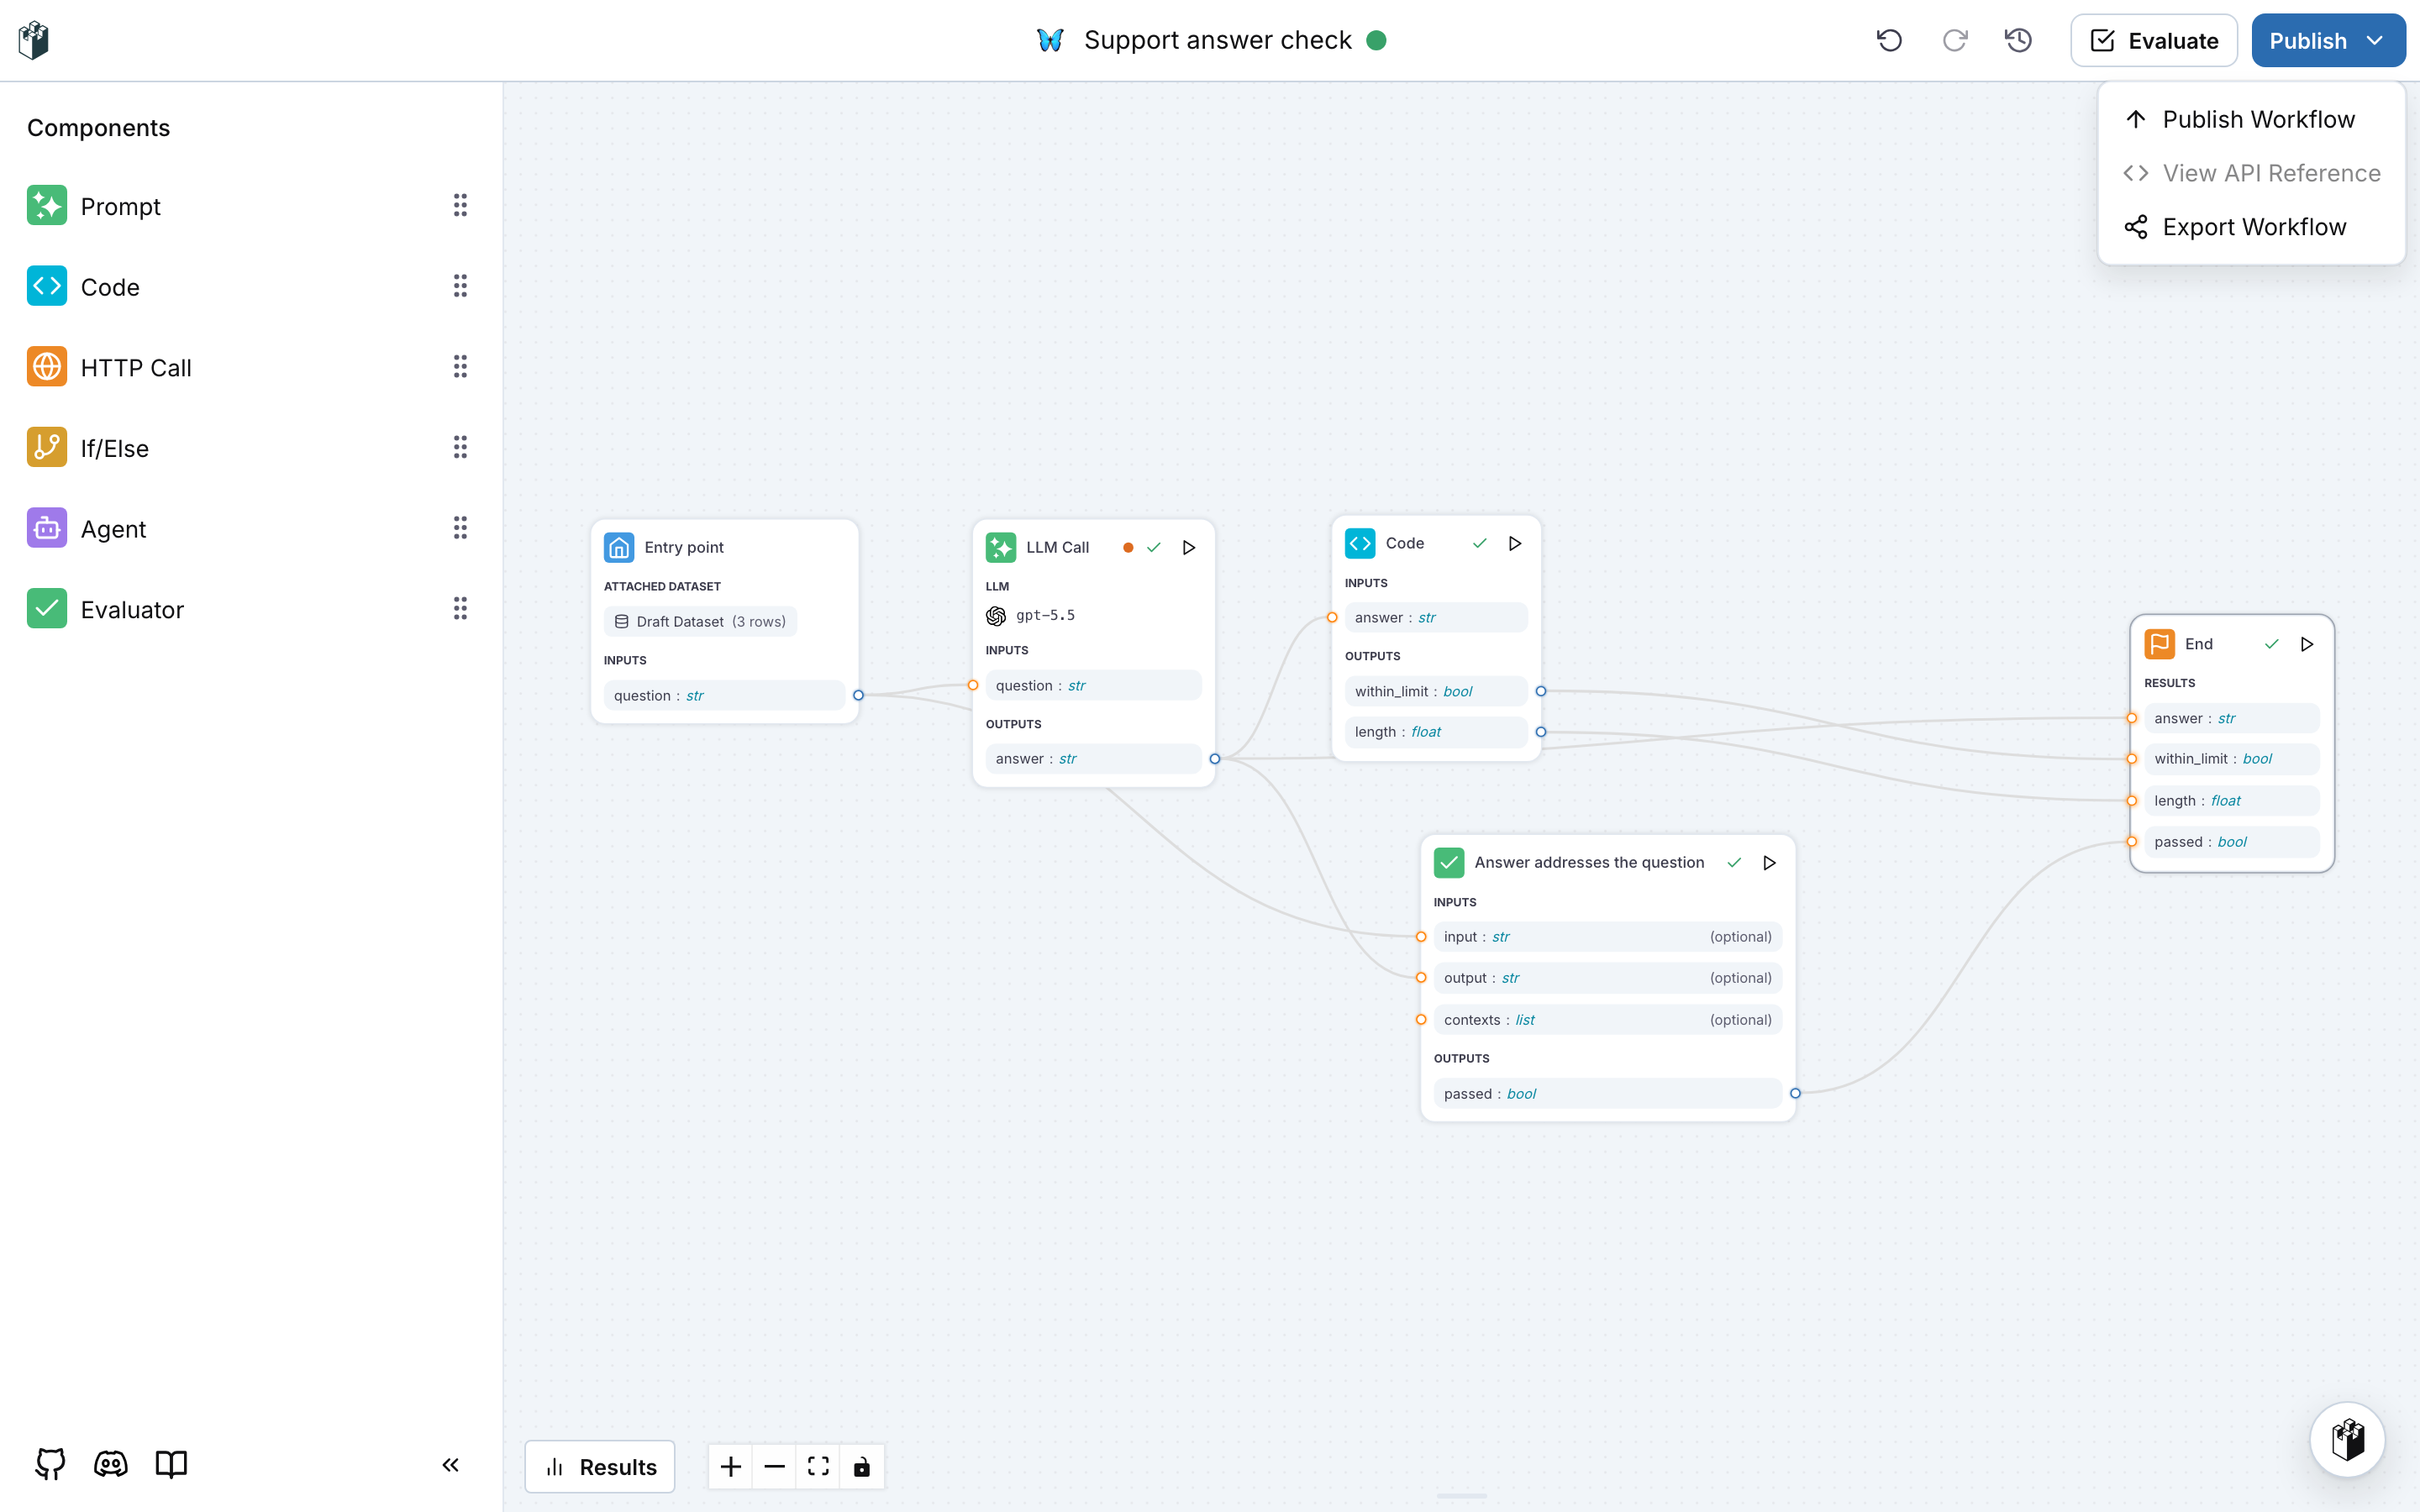
Task: Open the Publish dropdown
Action: coord(2328,40)
